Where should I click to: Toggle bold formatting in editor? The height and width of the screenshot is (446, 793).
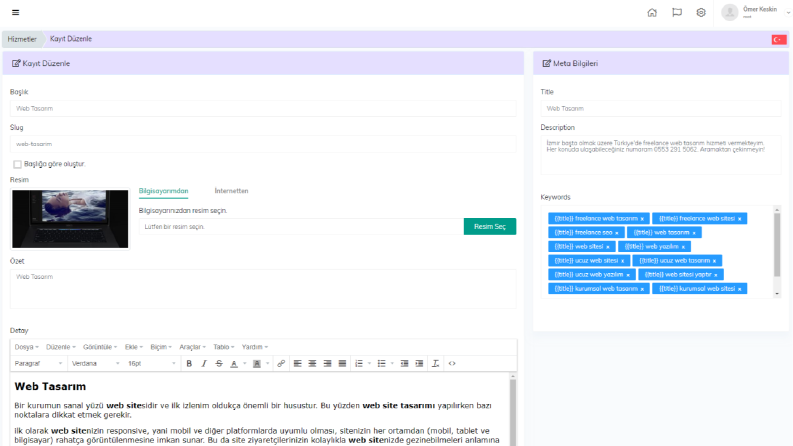point(189,364)
